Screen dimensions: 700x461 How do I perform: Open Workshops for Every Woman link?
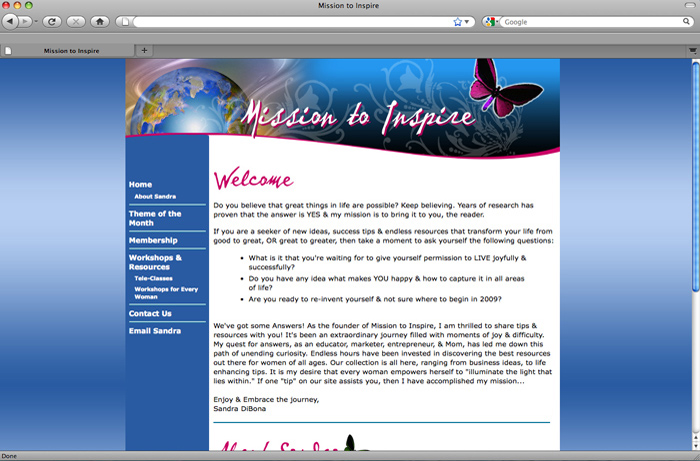click(166, 293)
